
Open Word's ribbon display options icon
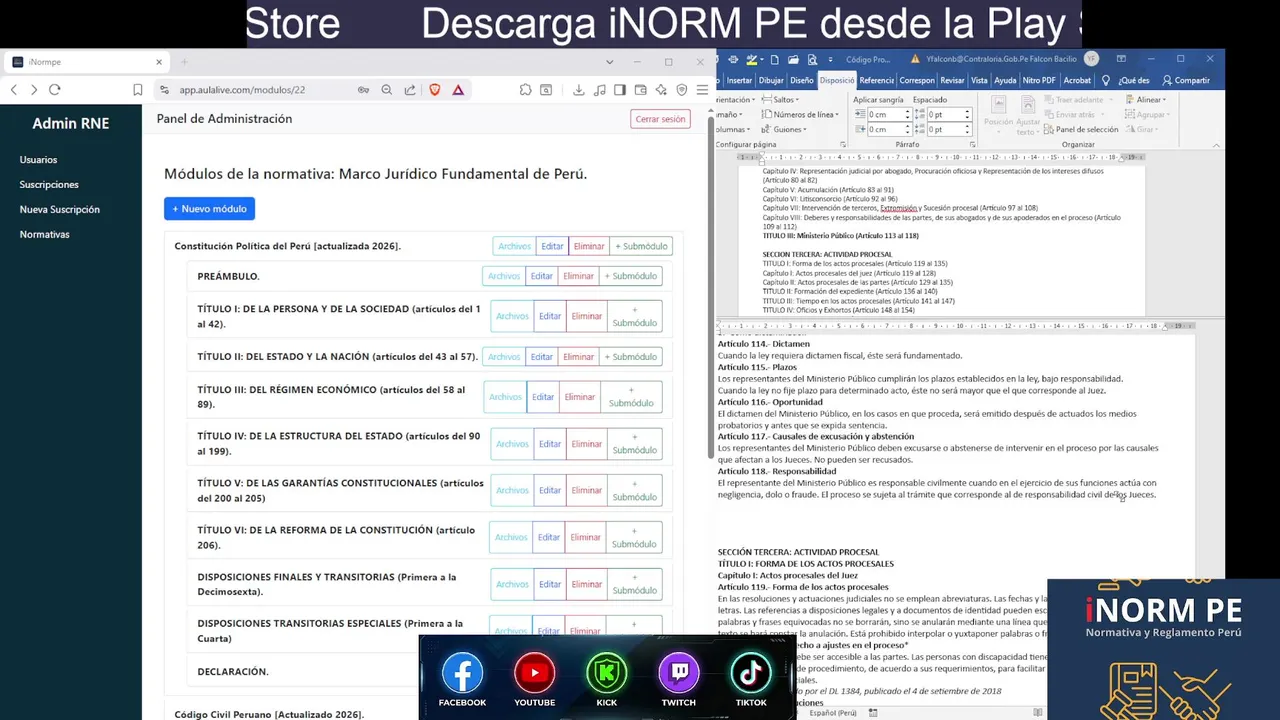(1121, 59)
